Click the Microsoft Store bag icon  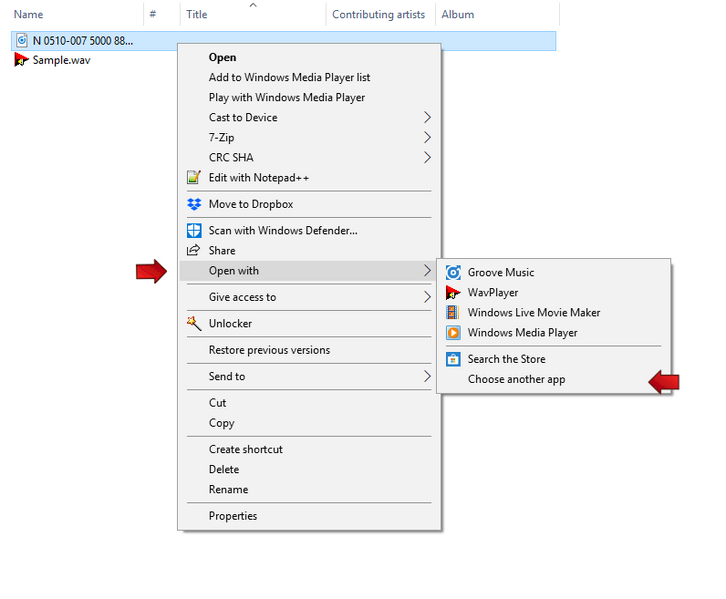pyautogui.click(x=453, y=359)
